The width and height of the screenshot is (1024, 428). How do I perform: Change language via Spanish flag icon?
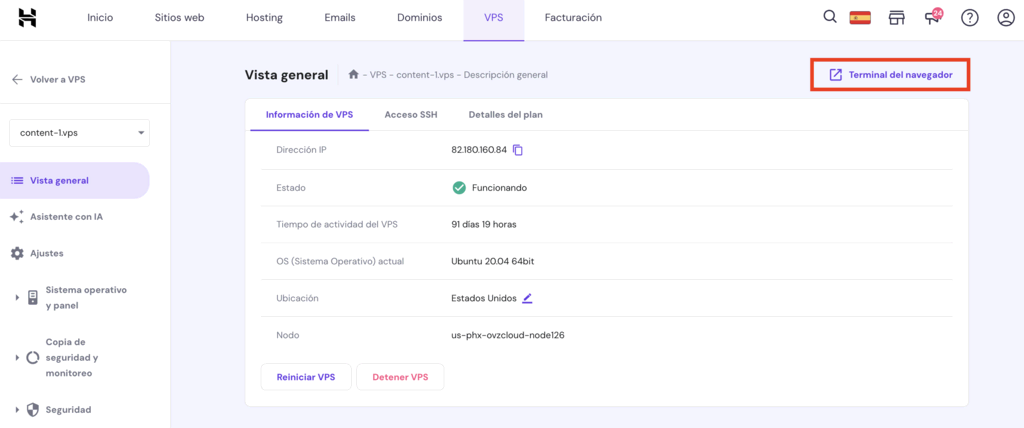click(860, 17)
